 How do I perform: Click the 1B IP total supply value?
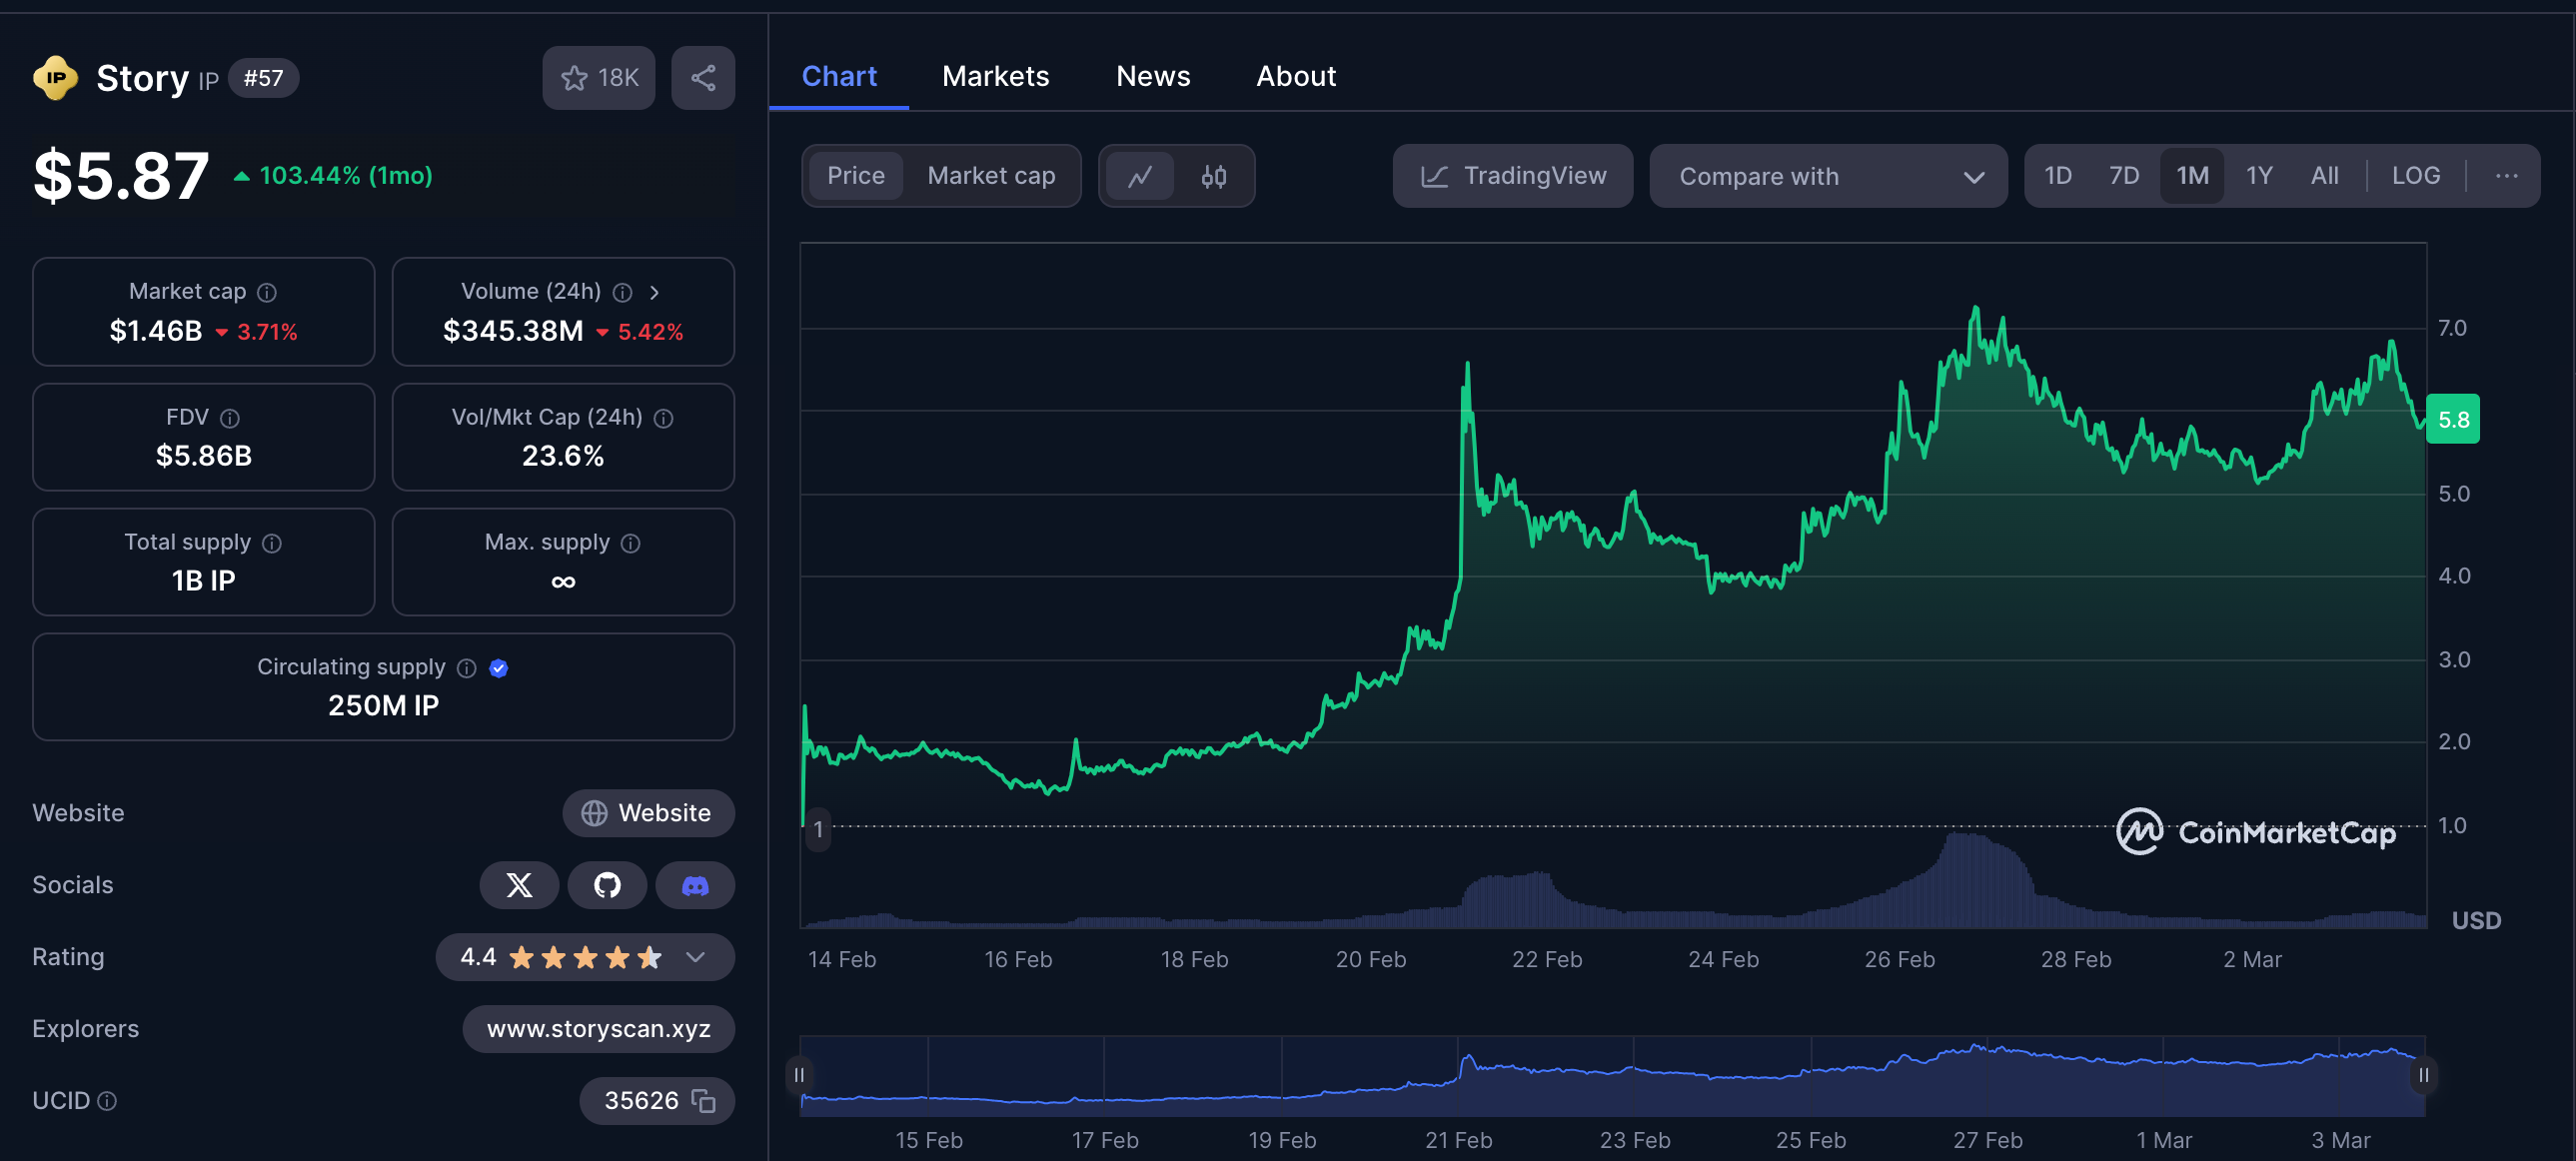pos(204,581)
